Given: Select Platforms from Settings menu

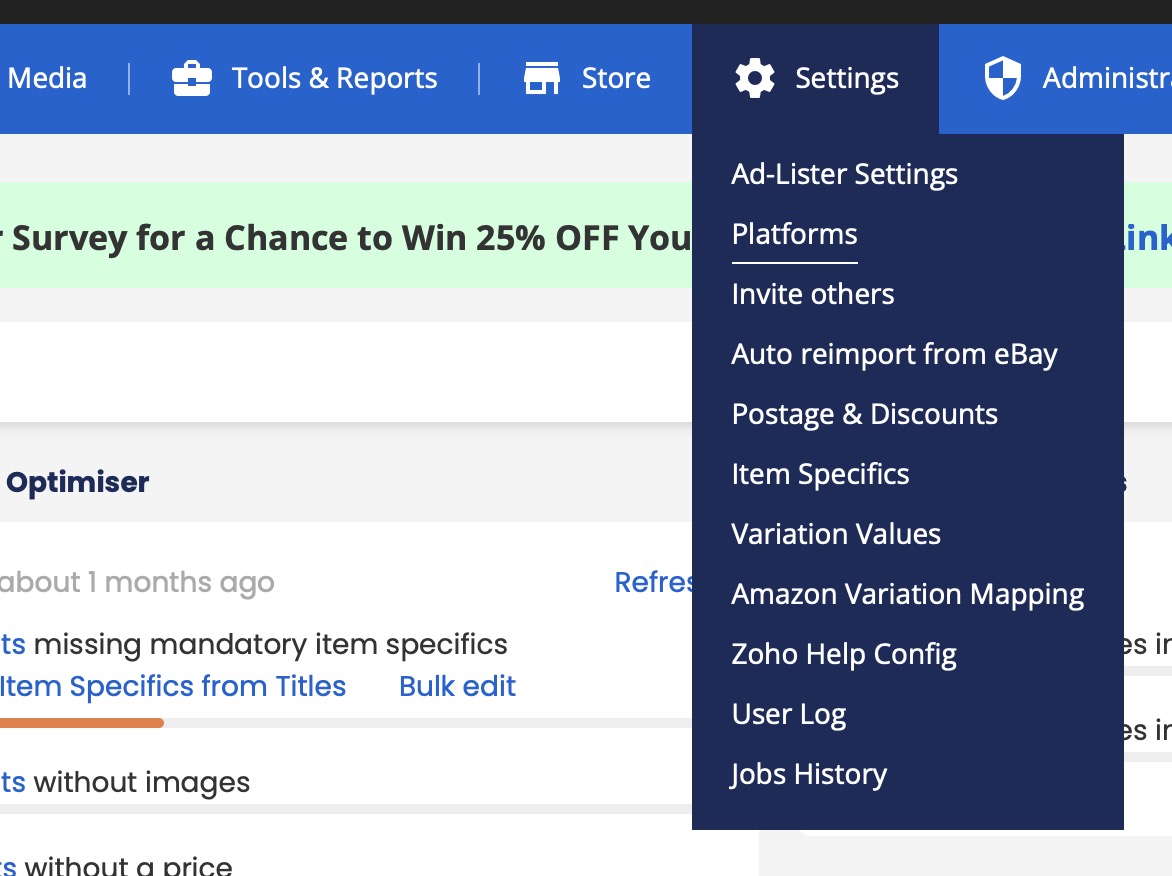Looking at the screenshot, I should [795, 234].
